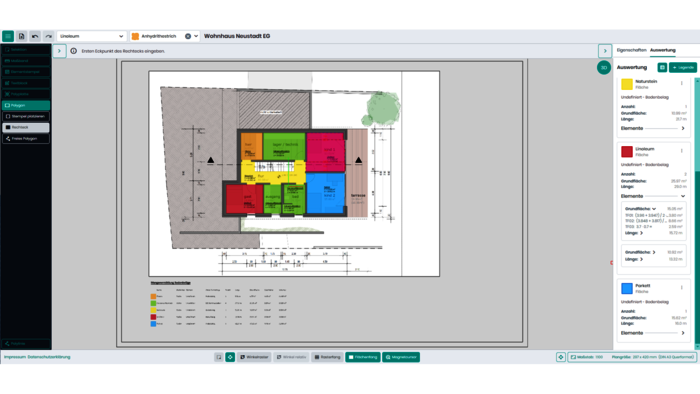Expand Elemente under the Naturstein card
Viewport: 700px width, 394px height.
coord(653,129)
